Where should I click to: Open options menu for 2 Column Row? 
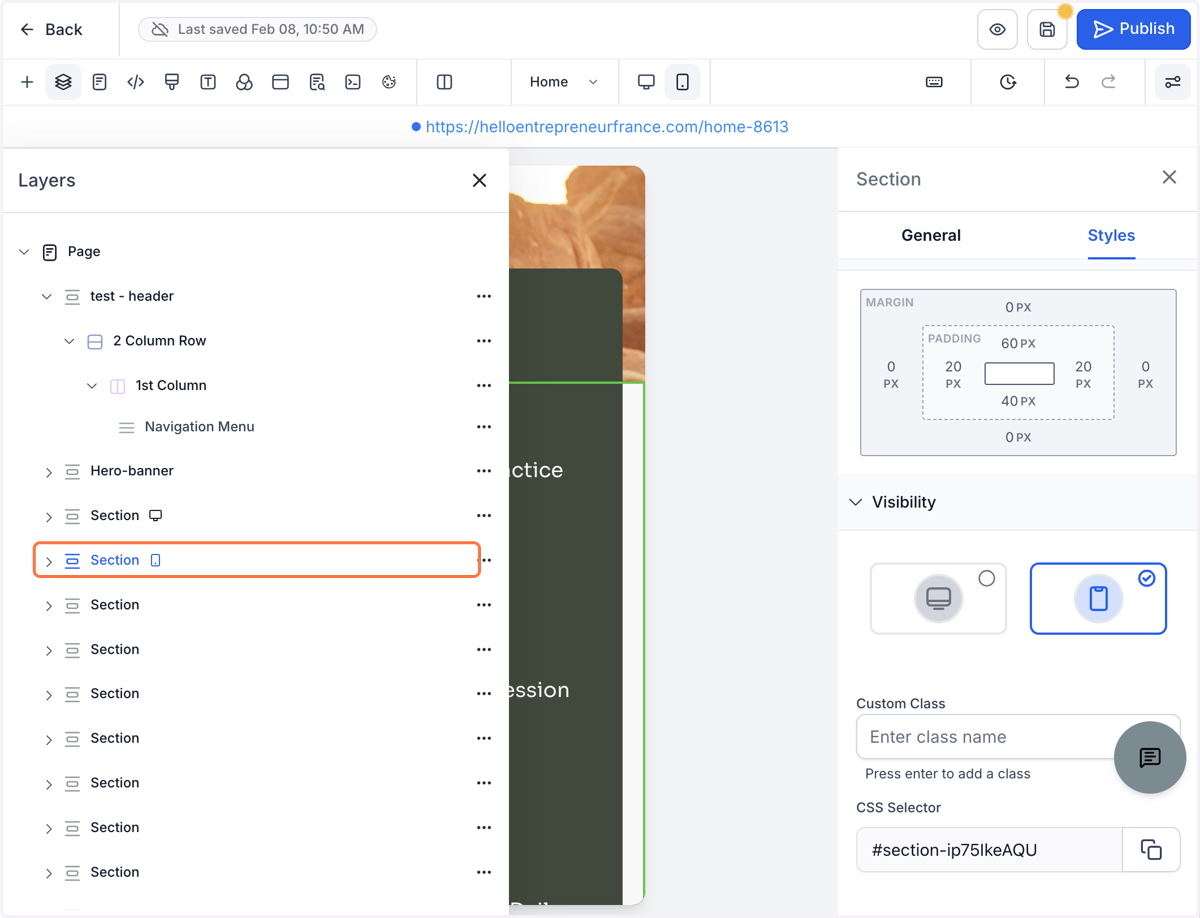click(x=484, y=341)
